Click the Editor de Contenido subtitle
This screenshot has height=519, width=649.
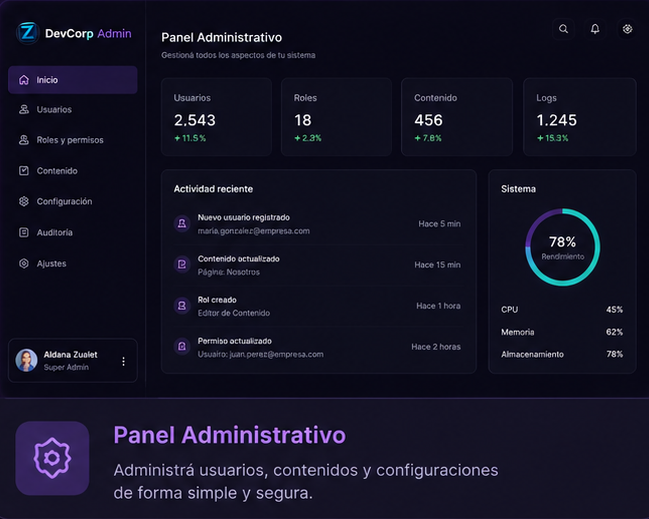pos(233,313)
